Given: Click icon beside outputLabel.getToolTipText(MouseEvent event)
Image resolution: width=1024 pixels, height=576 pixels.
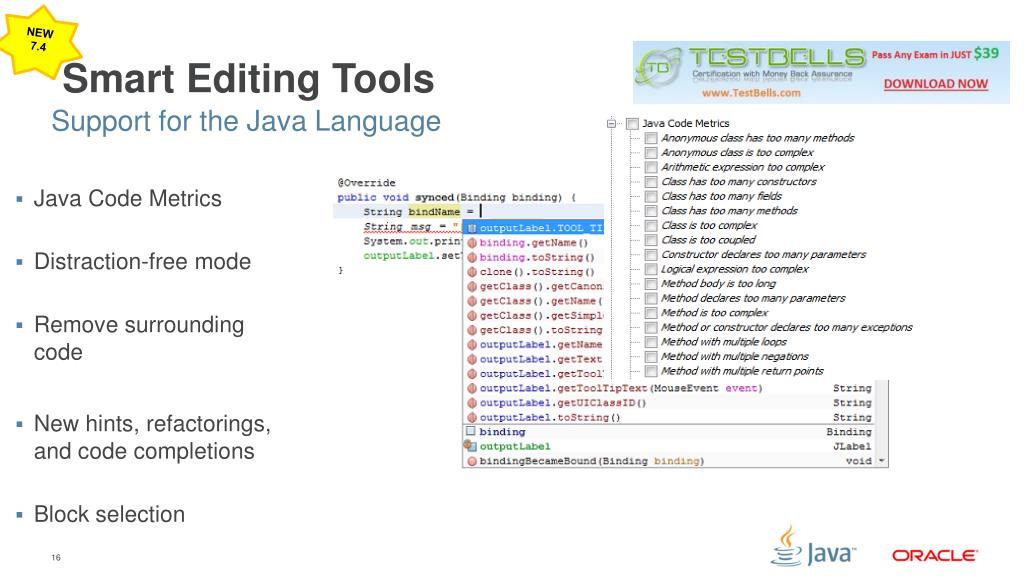Looking at the screenshot, I should (x=472, y=388).
